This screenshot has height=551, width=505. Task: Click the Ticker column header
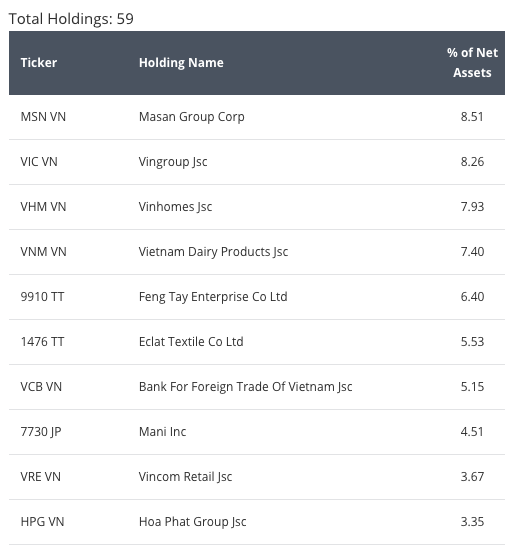39,63
